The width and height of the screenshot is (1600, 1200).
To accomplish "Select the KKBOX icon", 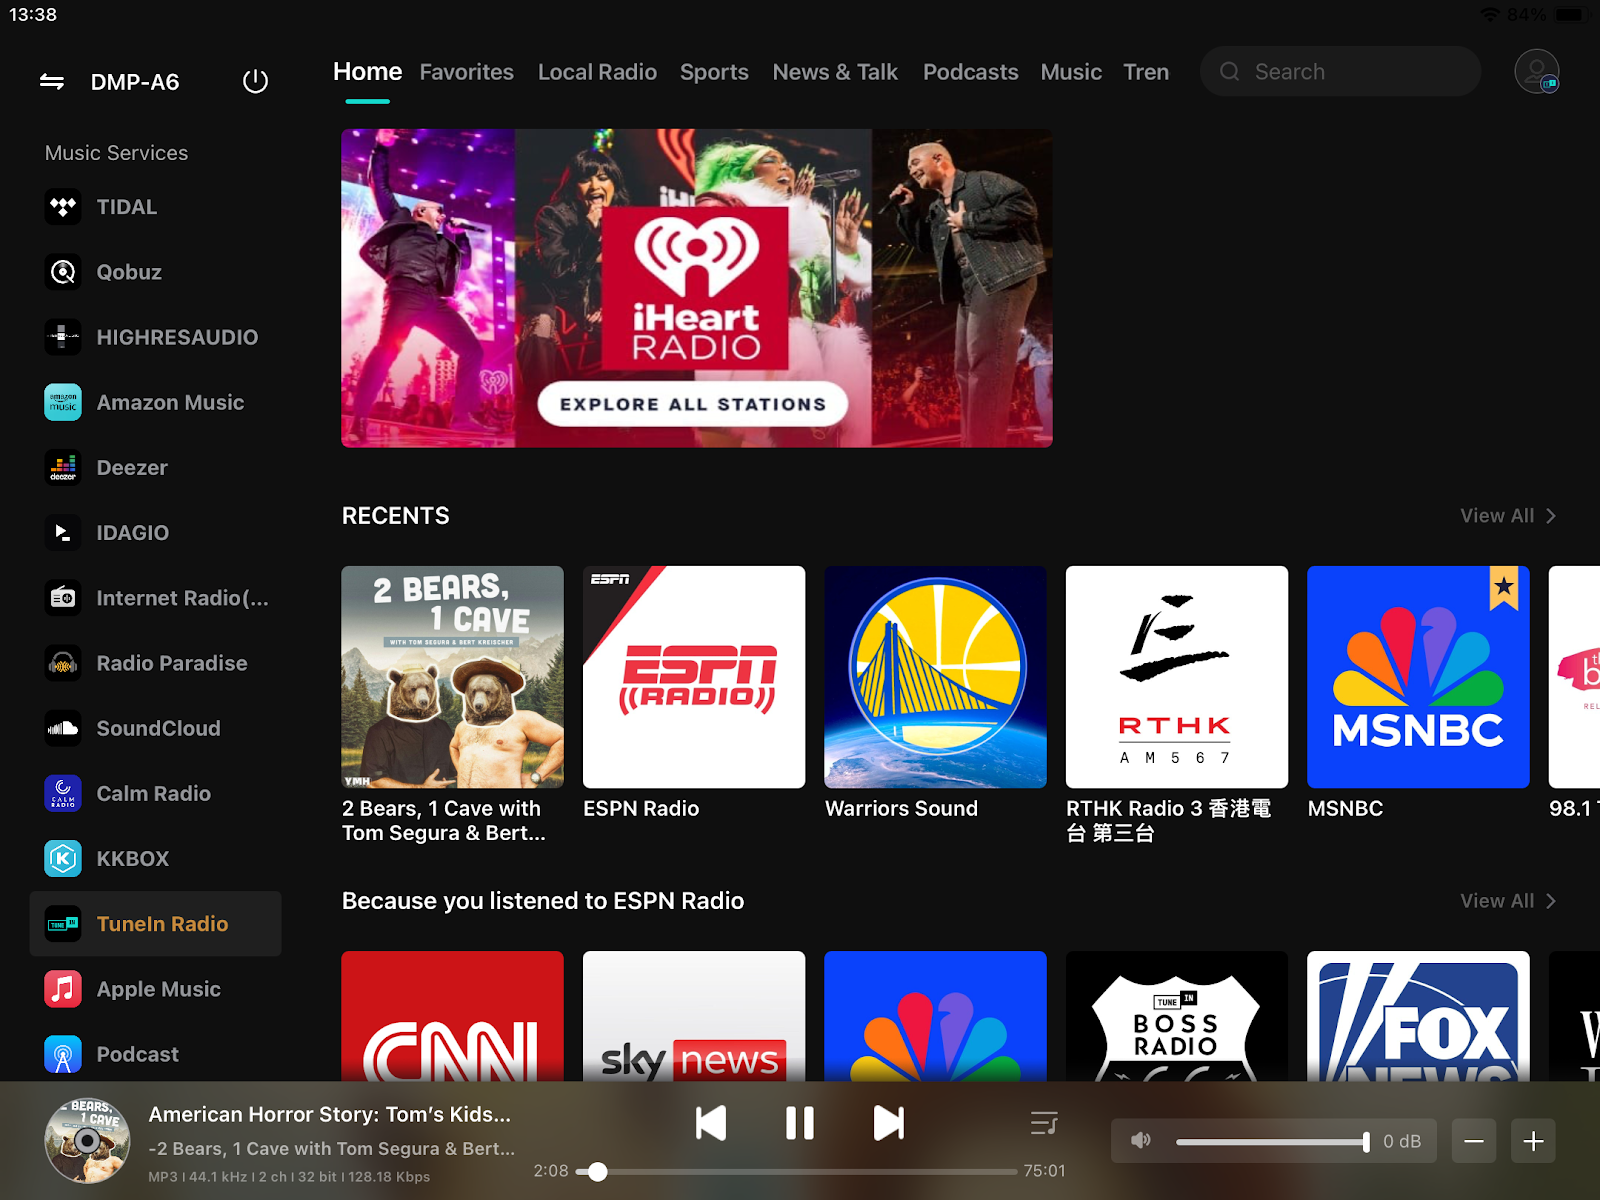I will [63, 858].
